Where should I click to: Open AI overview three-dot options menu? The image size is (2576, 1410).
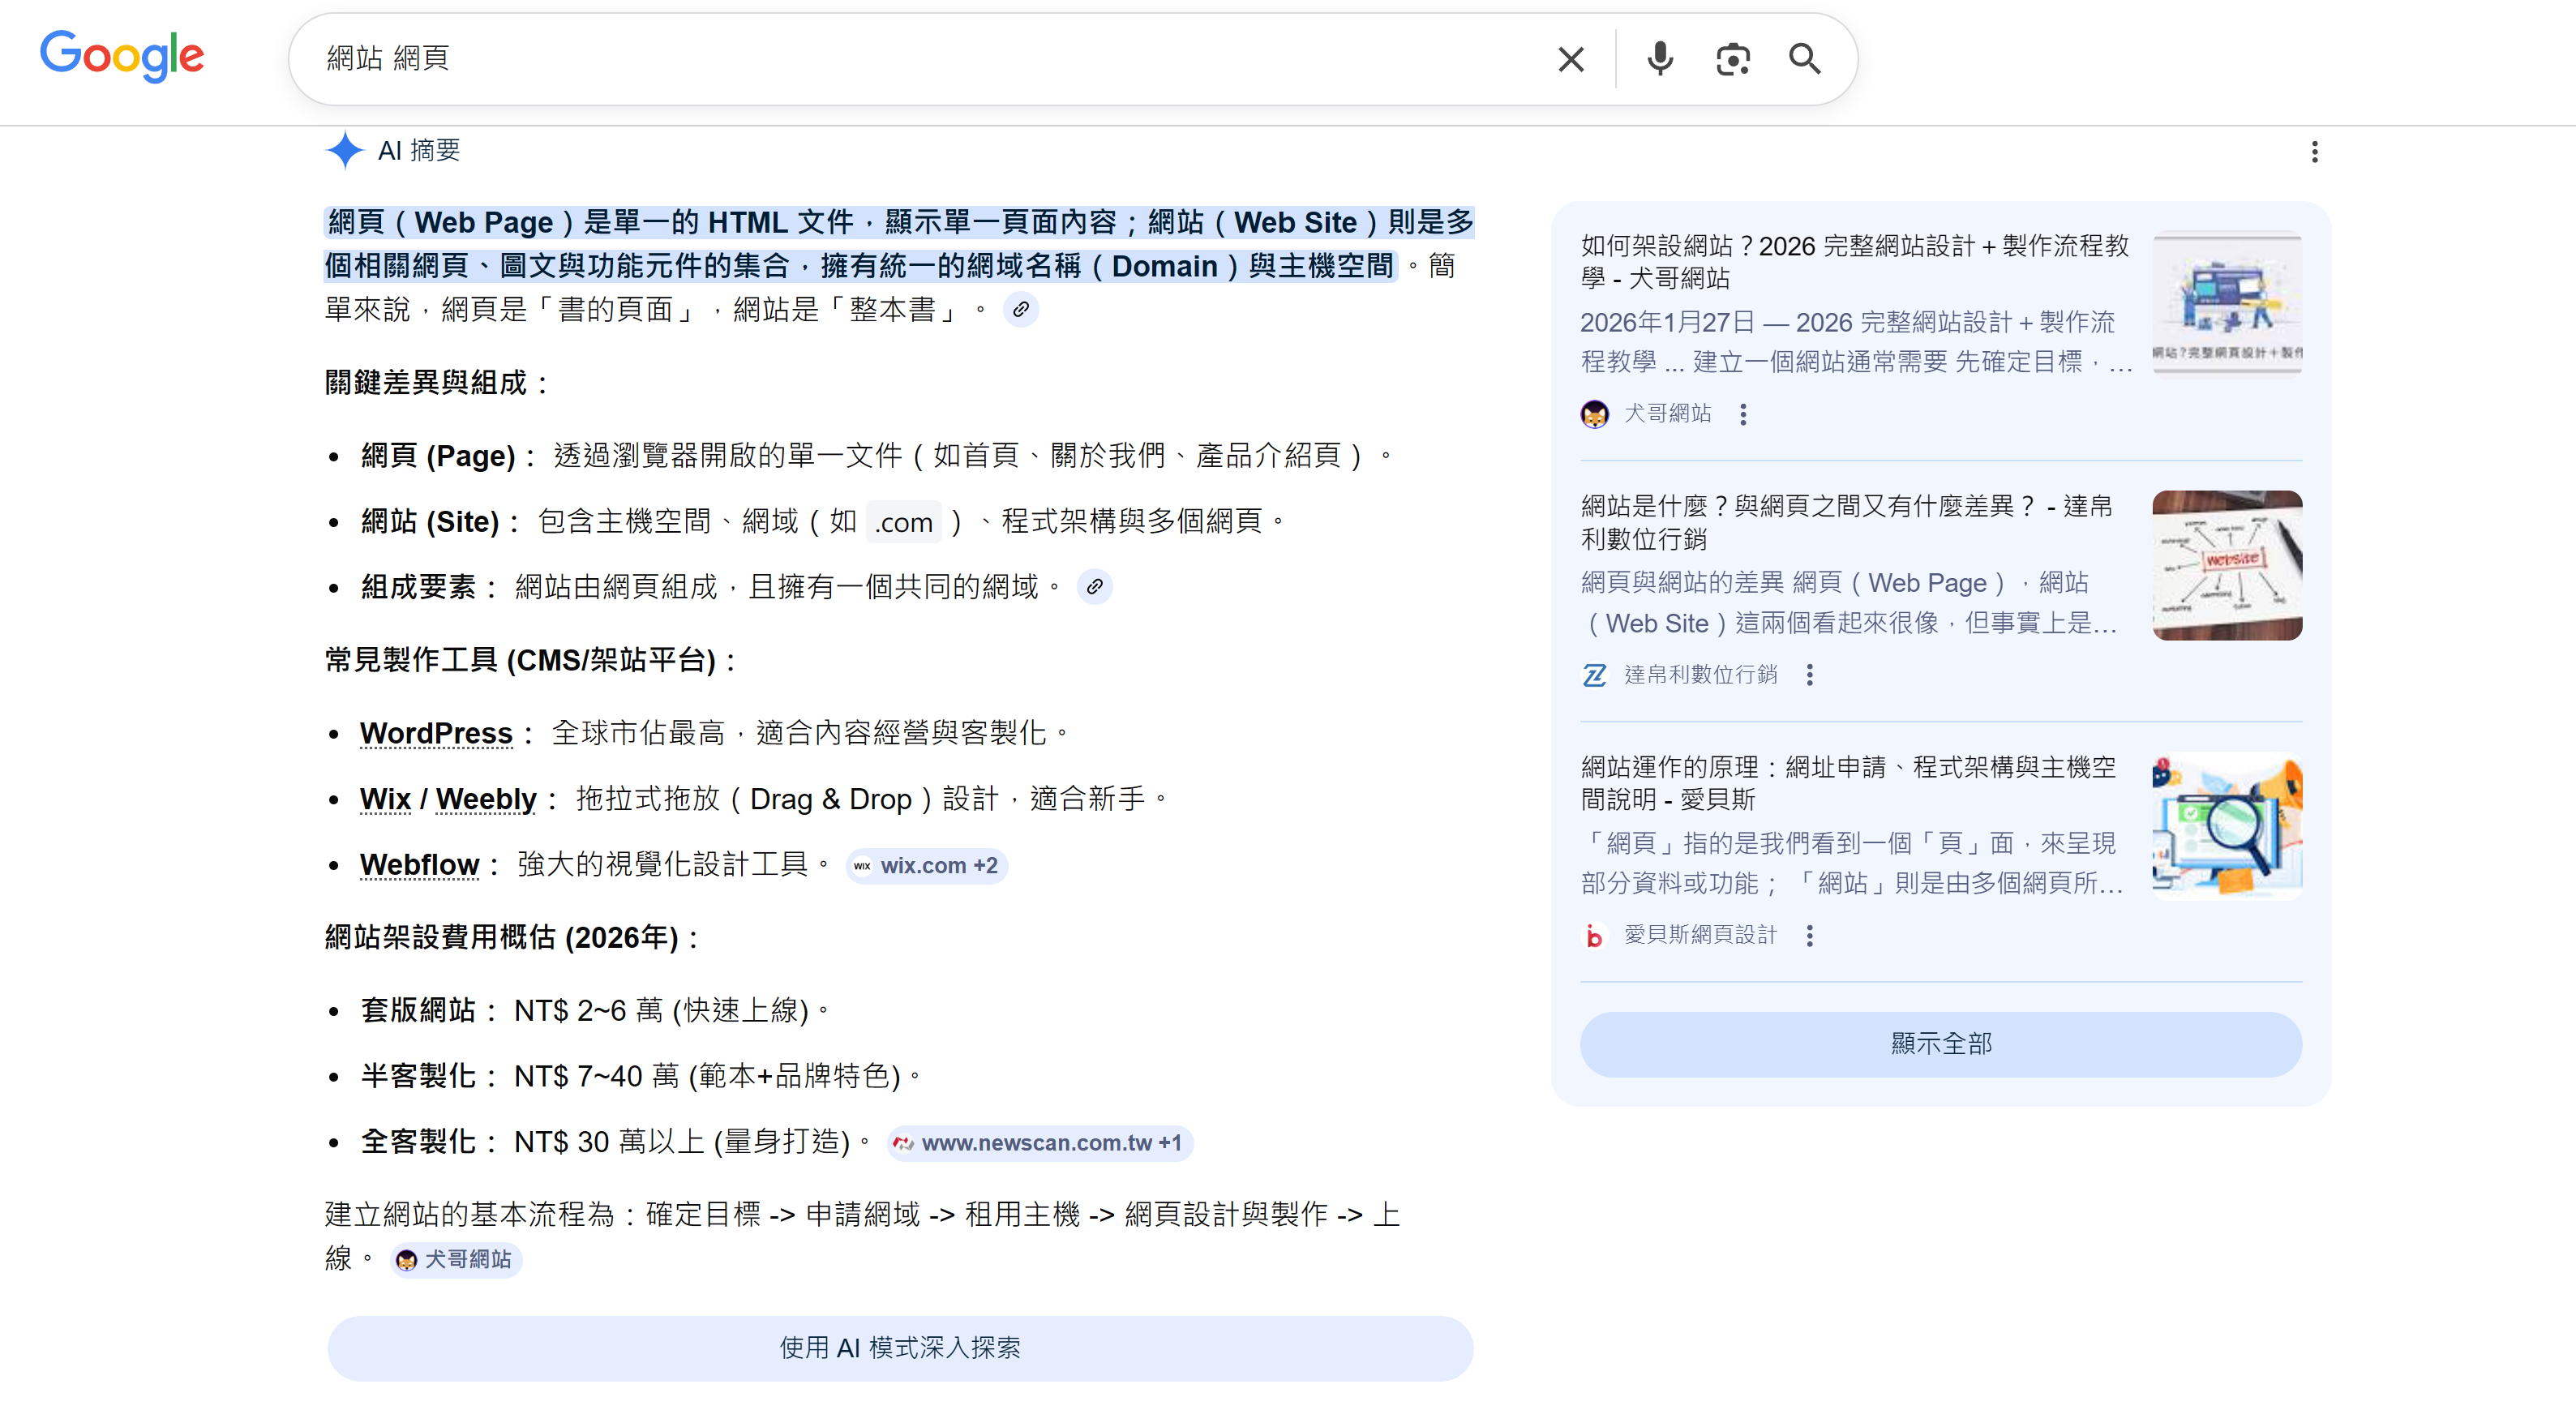(x=2314, y=152)
